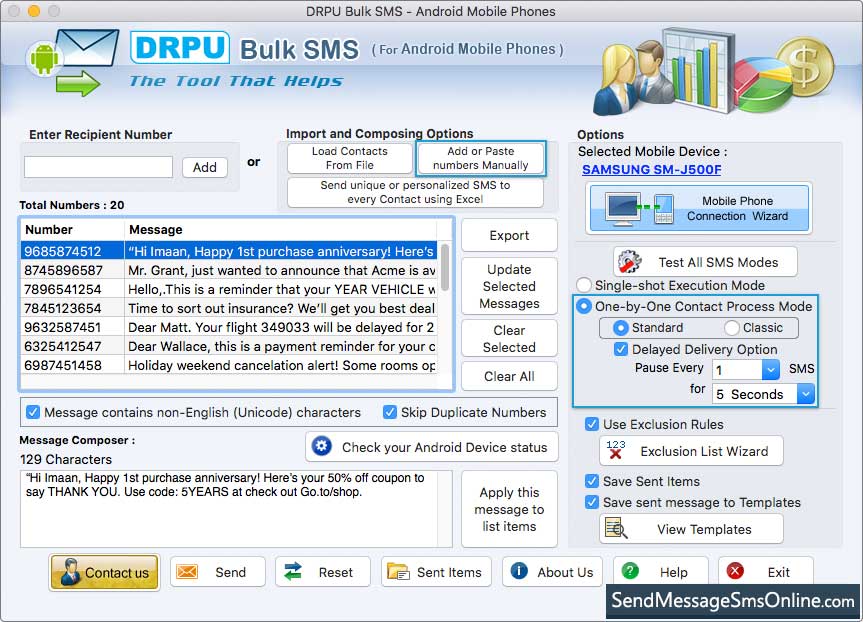Click the 'Time to sort out insurance' message
Screen dimensions: 863x622
coord(281,308)
